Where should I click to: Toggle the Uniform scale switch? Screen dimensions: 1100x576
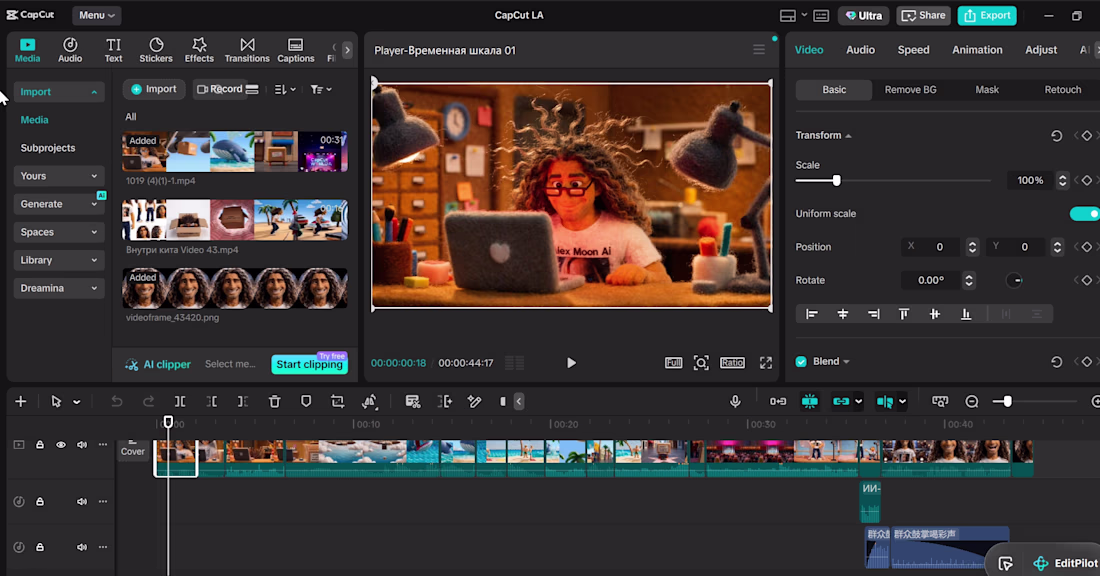coord(1085,213)
